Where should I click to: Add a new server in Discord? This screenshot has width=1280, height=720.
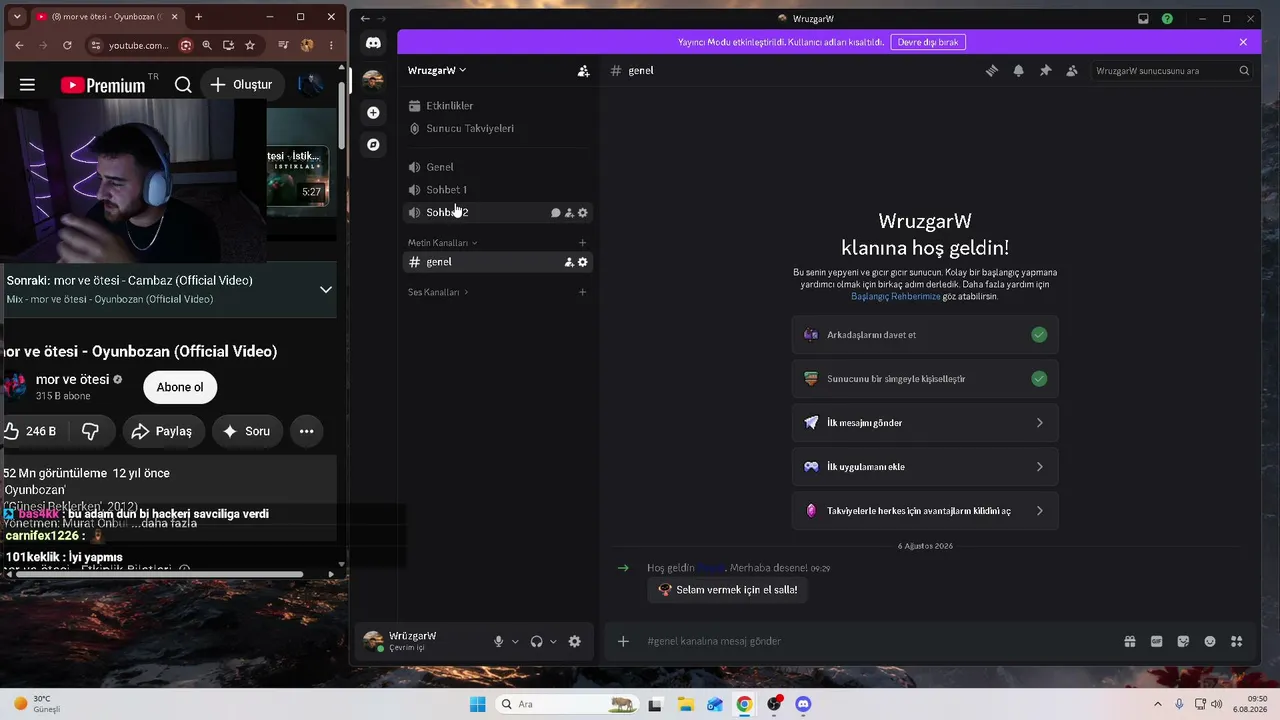click(x=373, y=113)
